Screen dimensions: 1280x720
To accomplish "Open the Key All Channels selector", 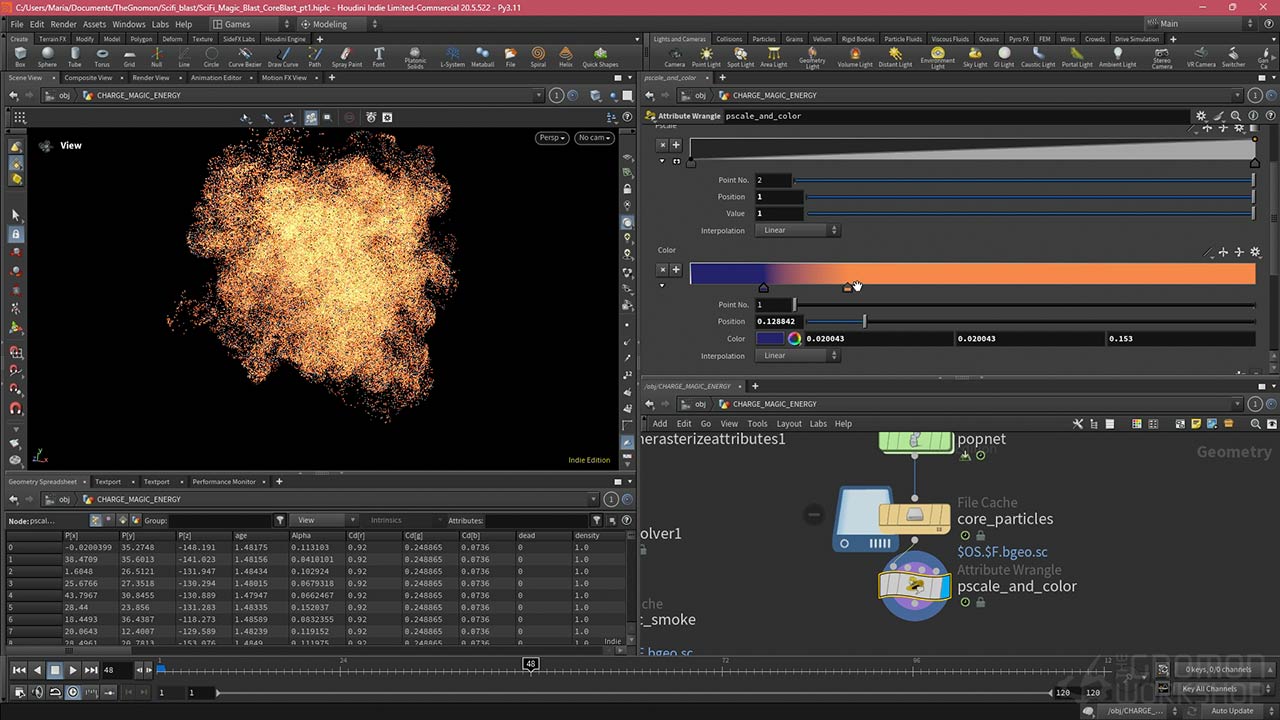I will [x=1213, y=689].
